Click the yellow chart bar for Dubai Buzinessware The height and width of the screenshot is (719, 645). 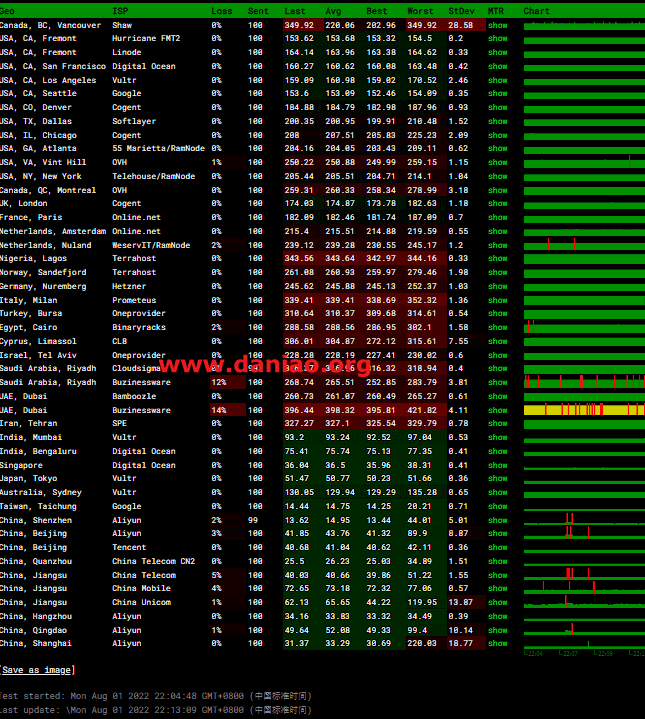pyautogui.click(x=584, y=410)
